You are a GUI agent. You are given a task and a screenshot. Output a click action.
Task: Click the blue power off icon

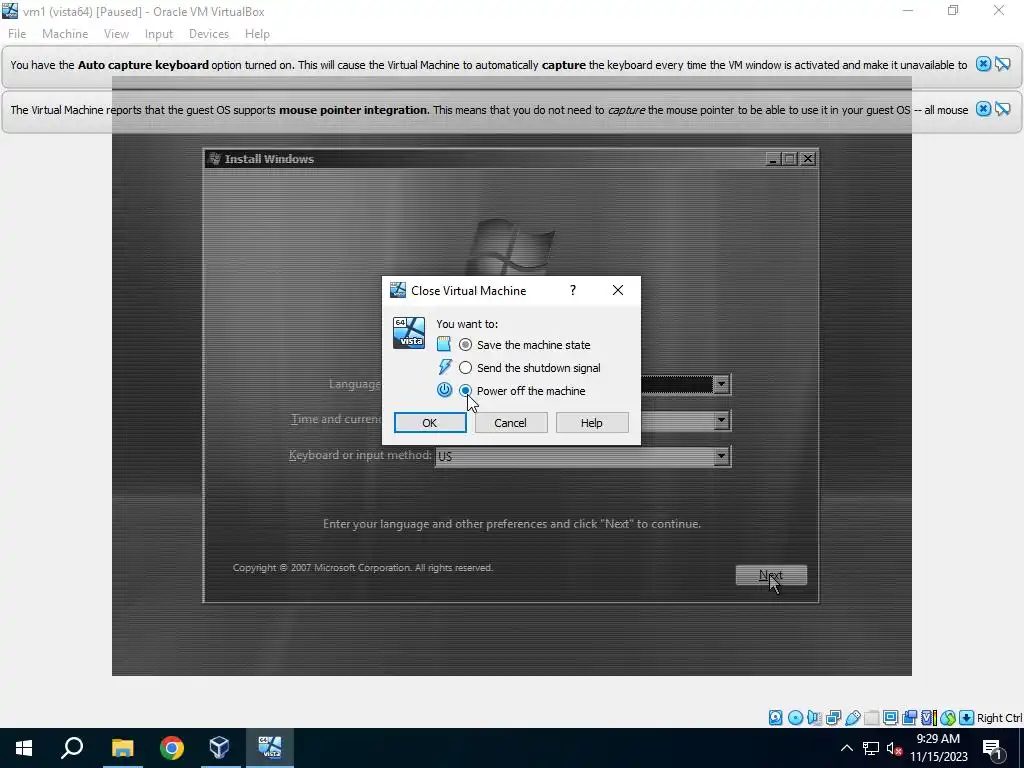[444, 390]
